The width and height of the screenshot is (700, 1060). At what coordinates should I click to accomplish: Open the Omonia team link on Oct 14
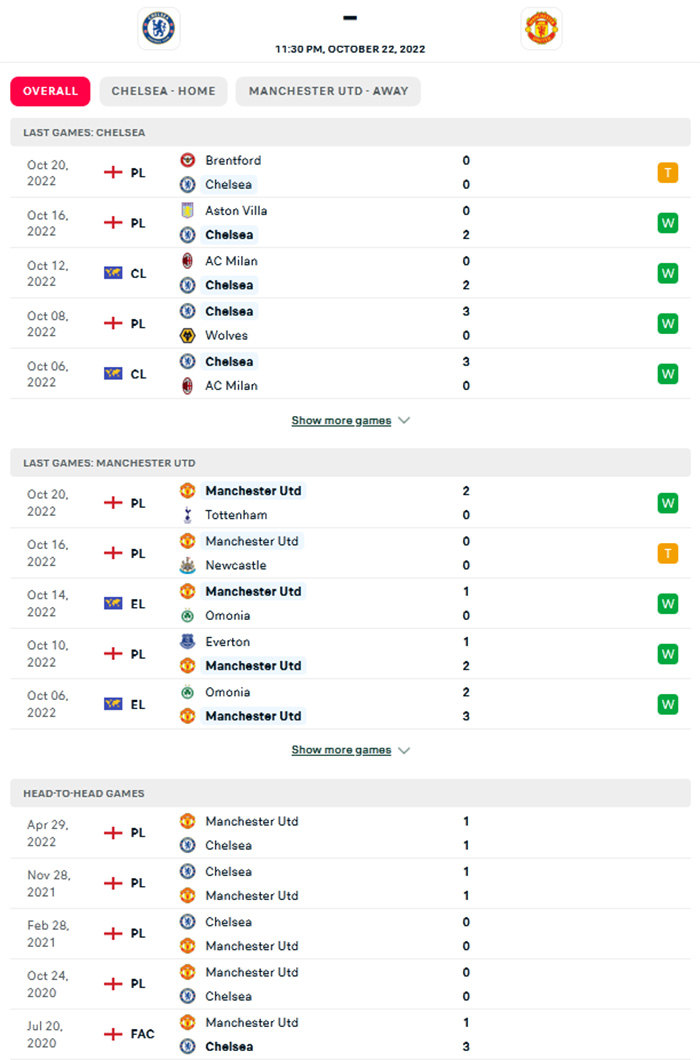click(x=228, y=616)
